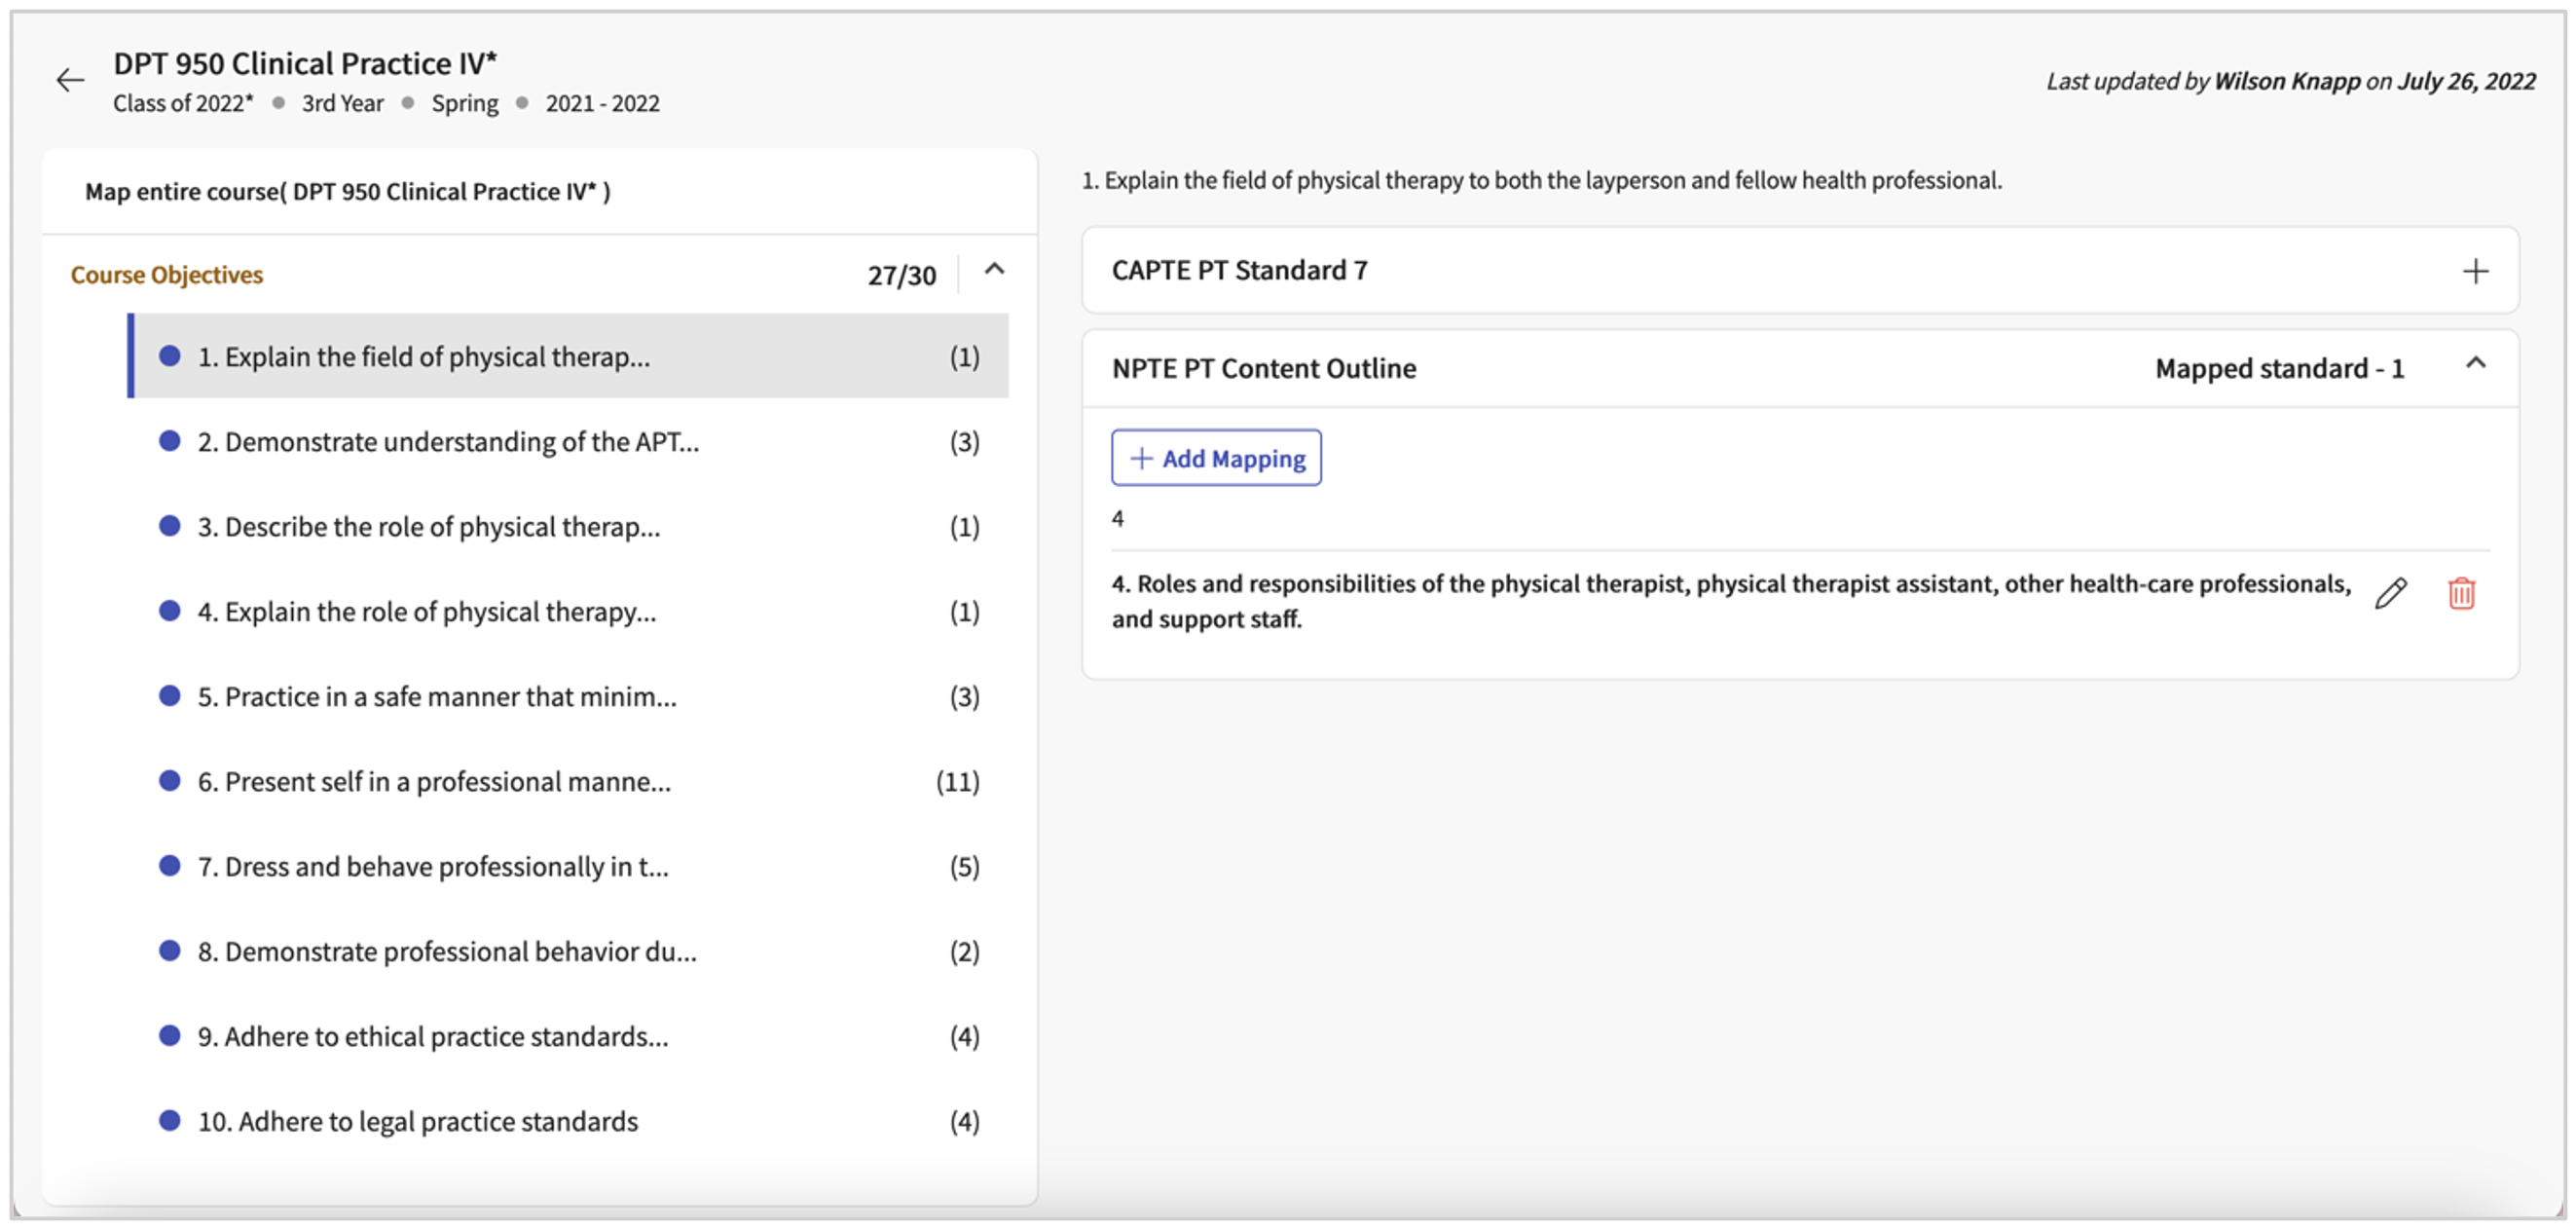This screenshot has height=1231, width=2576.
Task: Select objective 3 Describe the role
Action: [429, 527]
